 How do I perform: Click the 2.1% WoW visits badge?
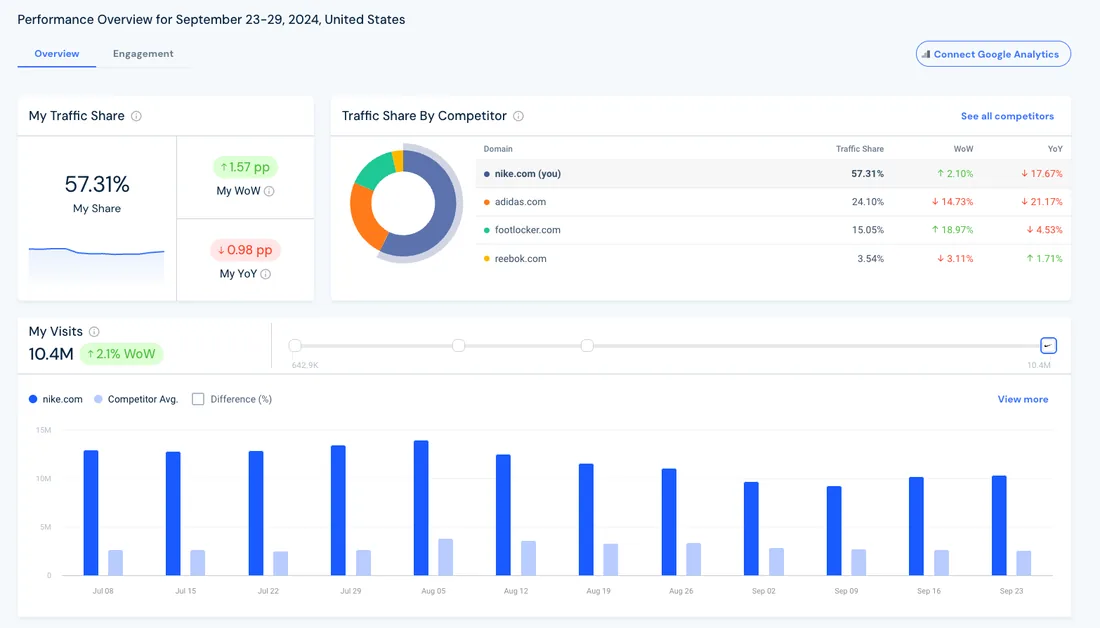(x=121, y=354)
